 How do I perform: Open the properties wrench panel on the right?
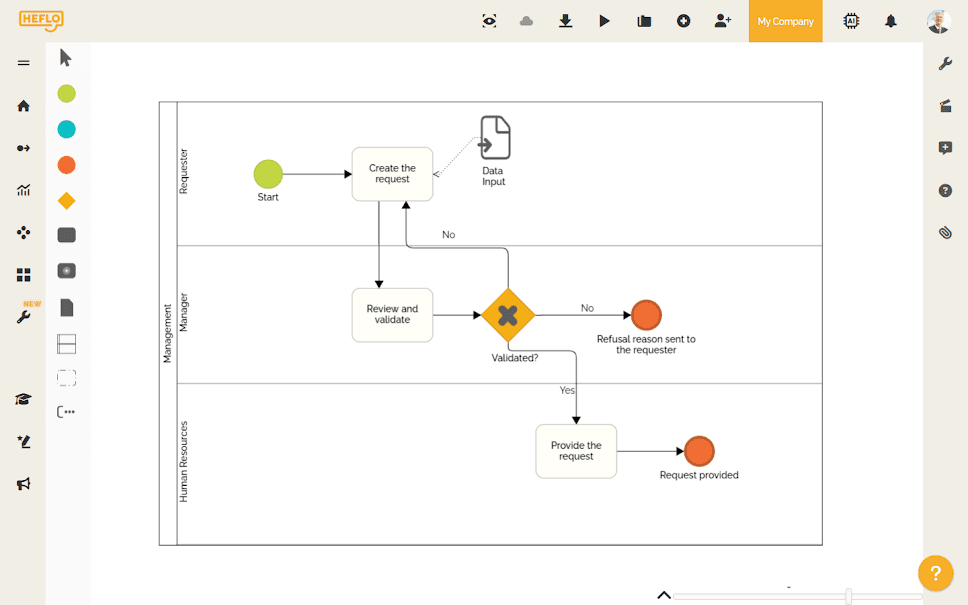point(945,62)
